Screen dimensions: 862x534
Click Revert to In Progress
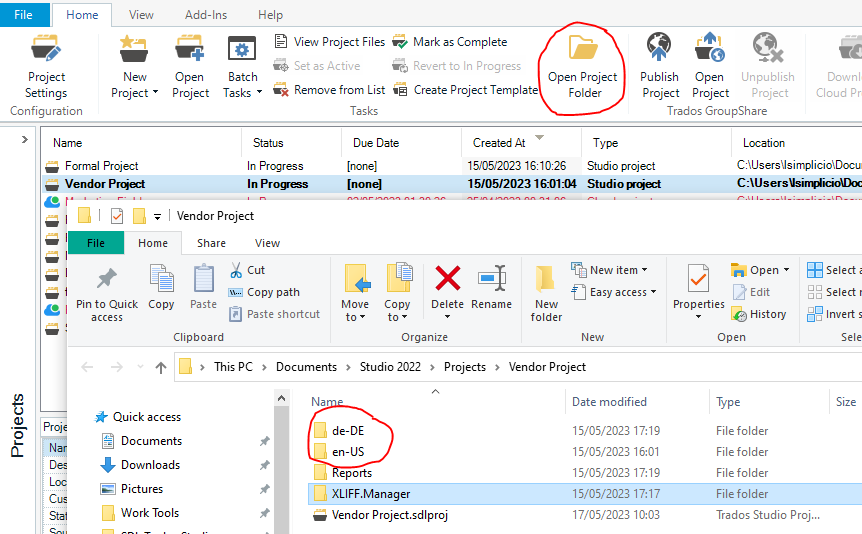tap(456, 66)
